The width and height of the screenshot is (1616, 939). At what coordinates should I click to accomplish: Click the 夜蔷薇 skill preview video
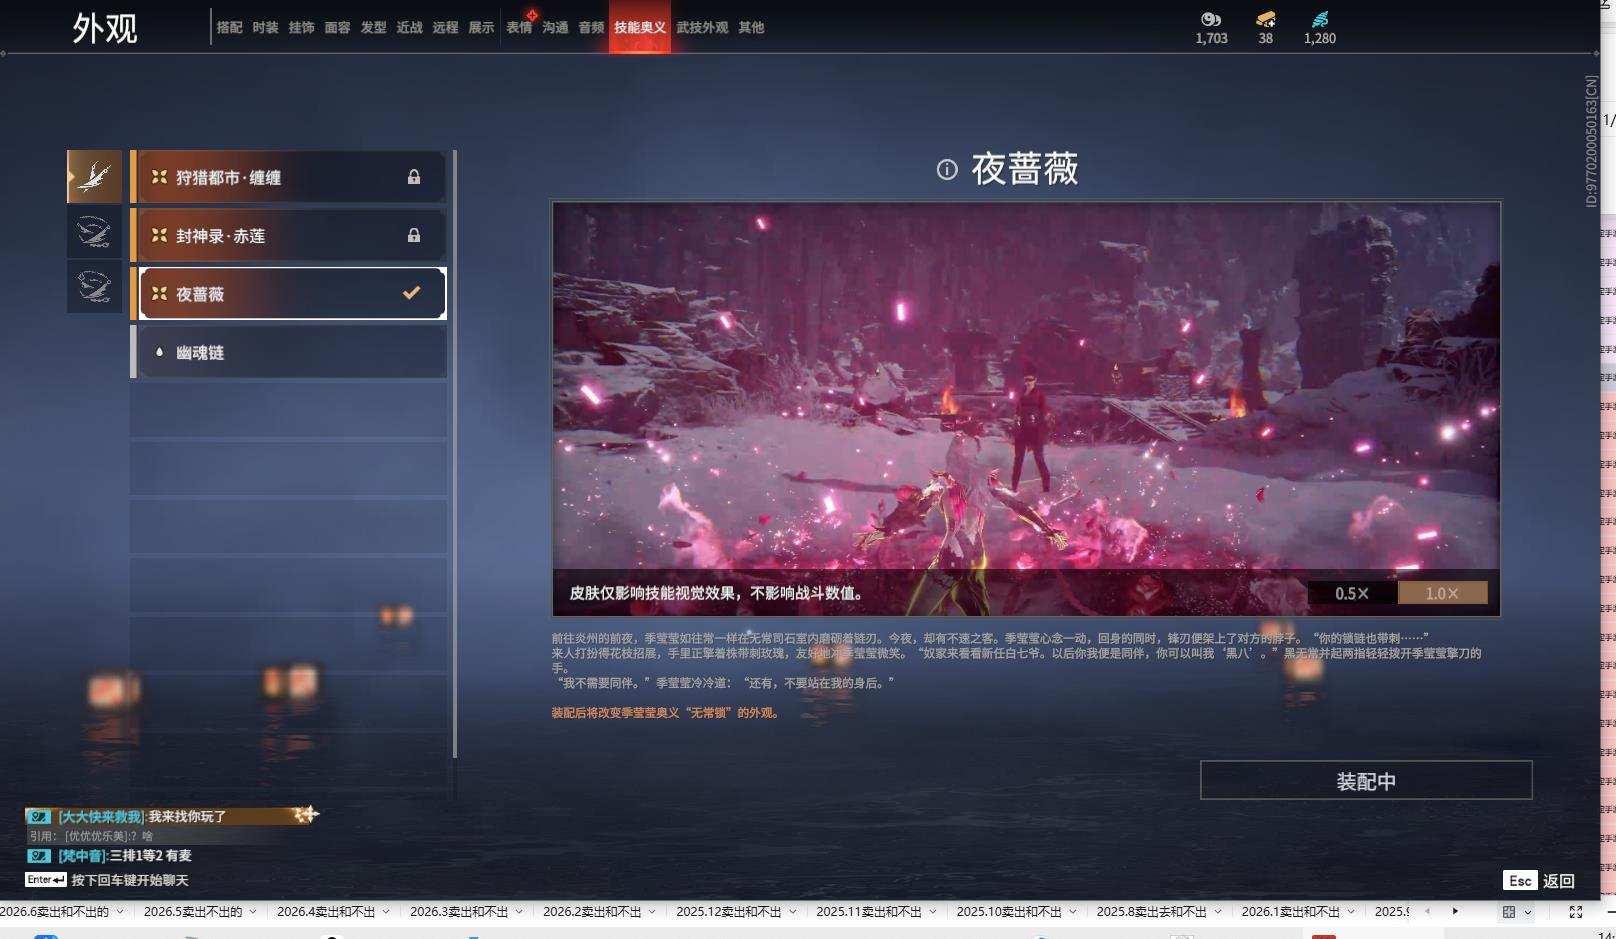[1026, 408]
